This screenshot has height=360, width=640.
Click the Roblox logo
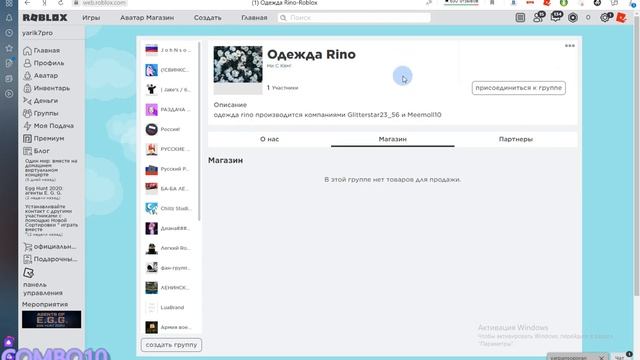[45, 18]
